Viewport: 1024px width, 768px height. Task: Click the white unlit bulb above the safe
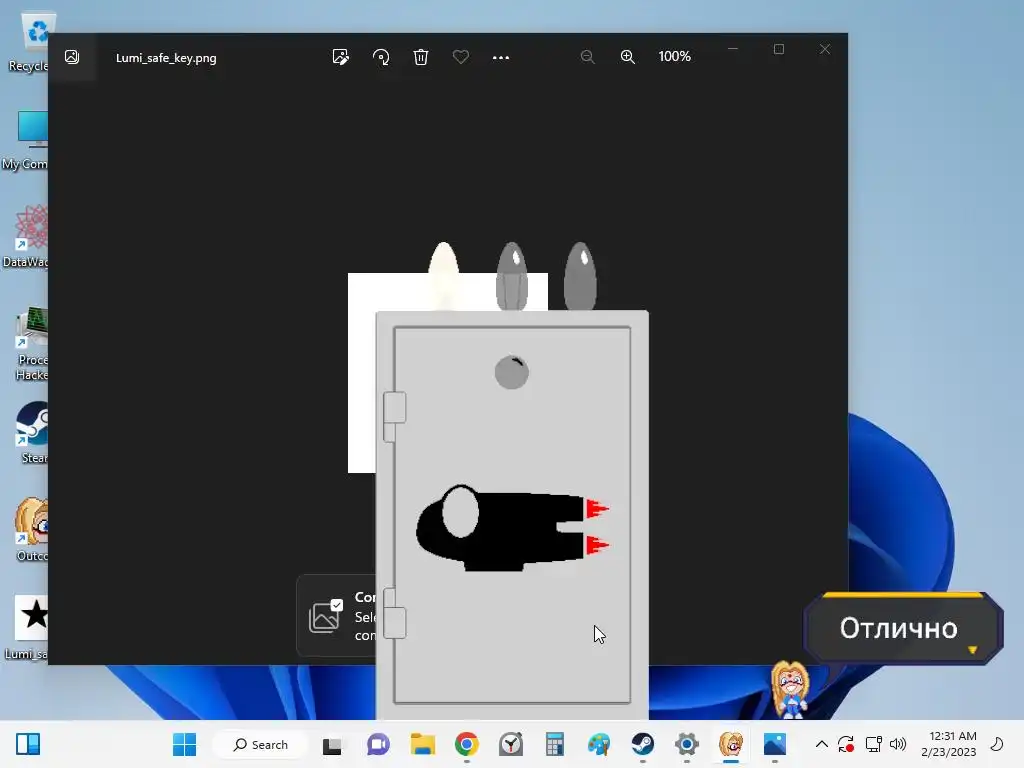tap(443, 276)
